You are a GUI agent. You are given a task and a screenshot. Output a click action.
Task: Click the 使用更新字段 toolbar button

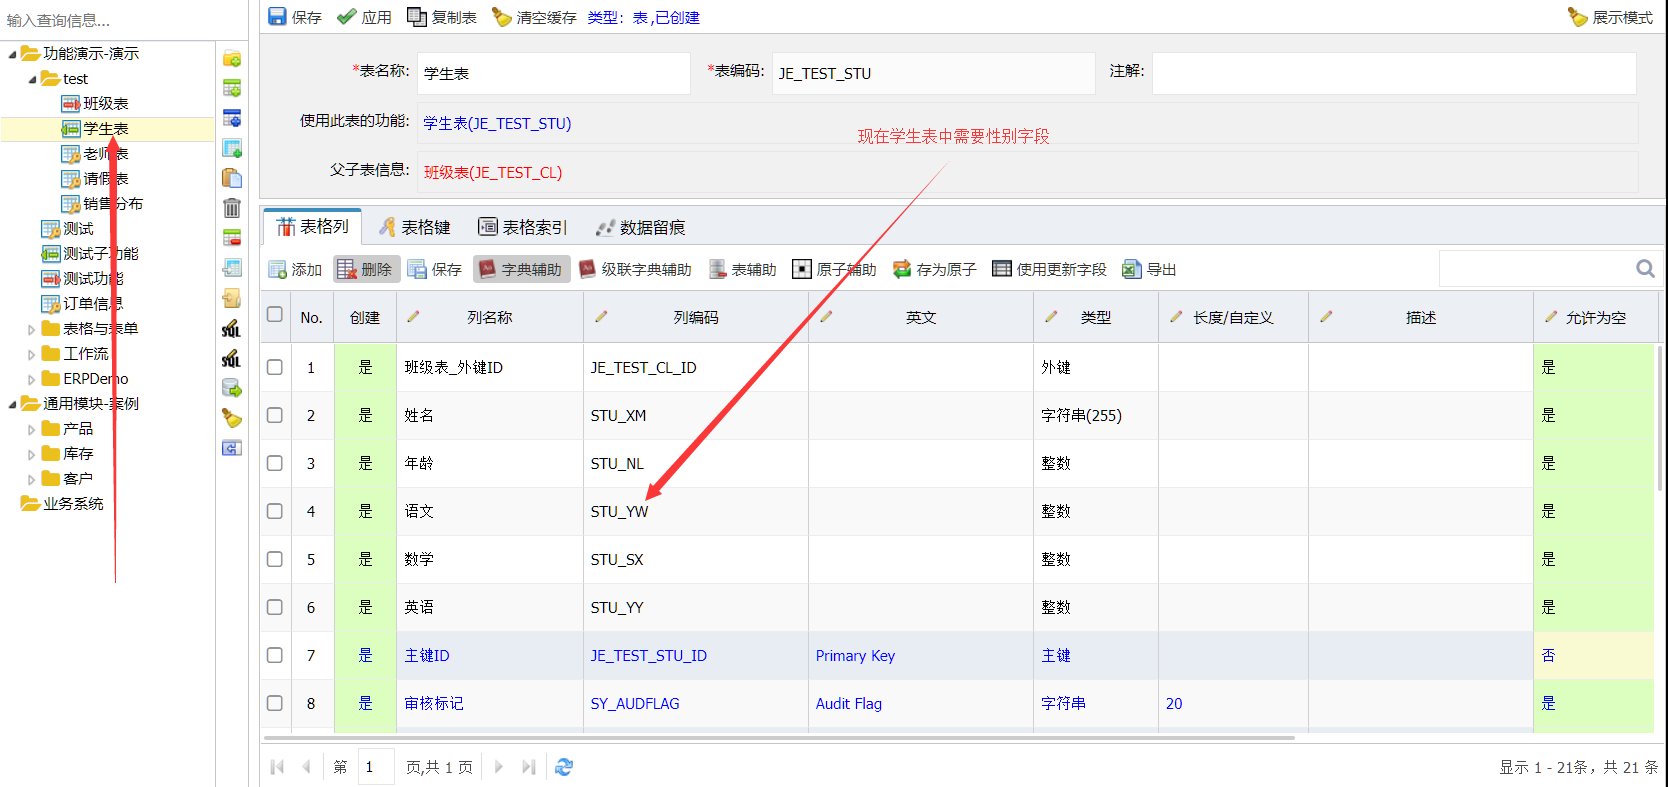tap(1050, 269)
